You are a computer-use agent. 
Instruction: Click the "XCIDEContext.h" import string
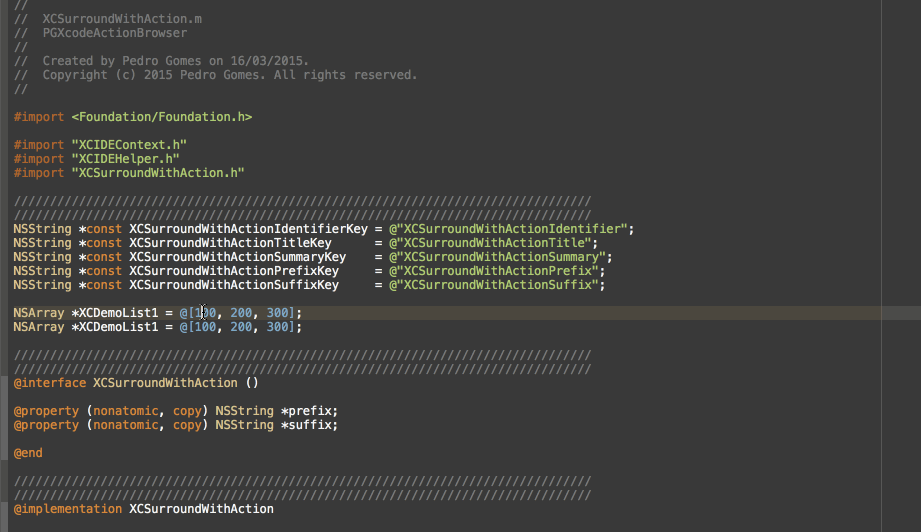point(129,145)
